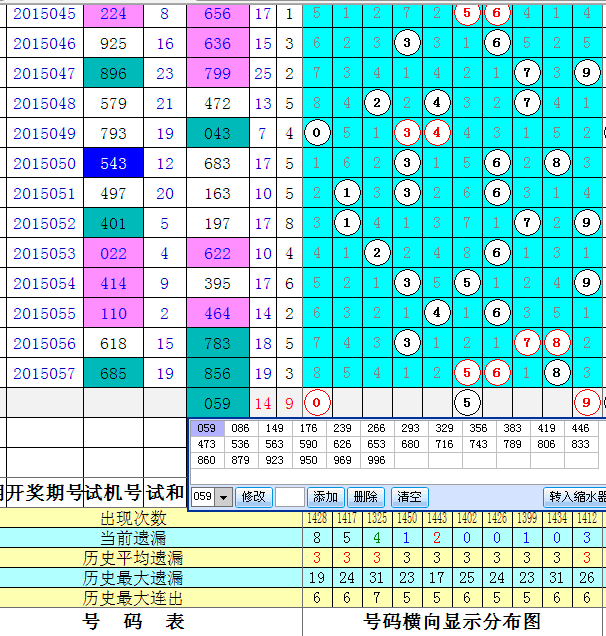Image resolution: width=606 pixels, height=636 pixels.
Task: Click the blue highlighted 543 cell
Action: (x=113, y=163)
